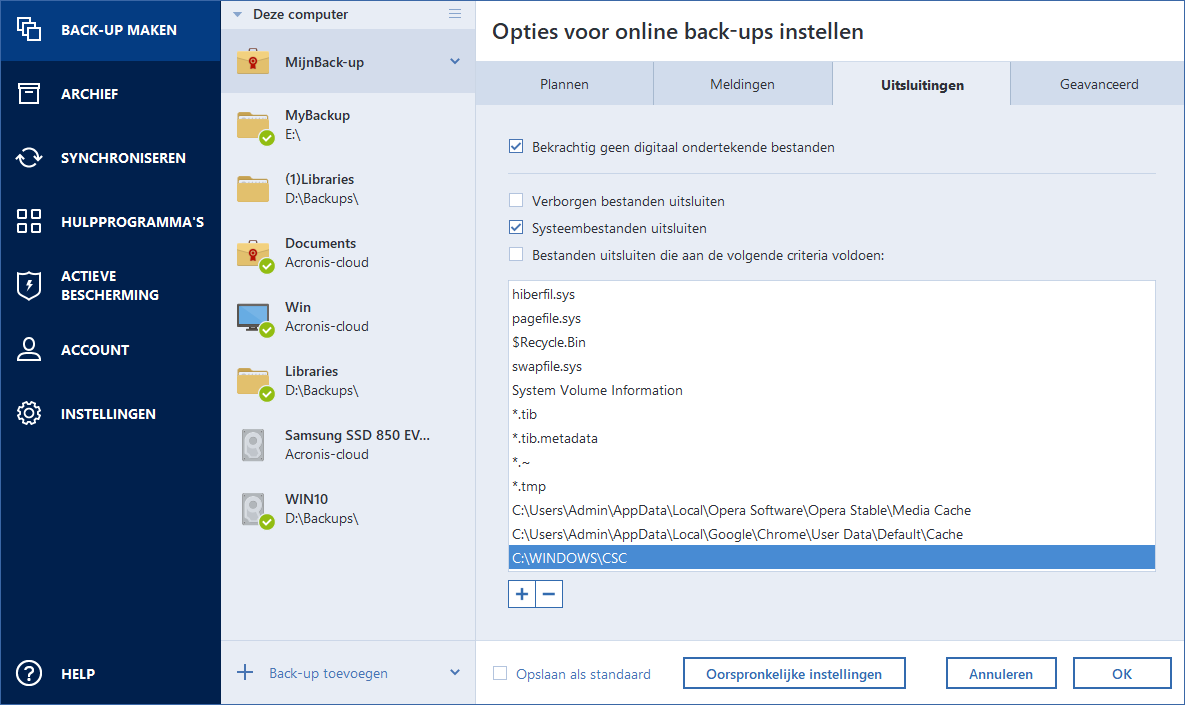The width and height of the screenshot is (1185, 705).
Task: Confirm with the OK button
Action: coord(1122,673)
